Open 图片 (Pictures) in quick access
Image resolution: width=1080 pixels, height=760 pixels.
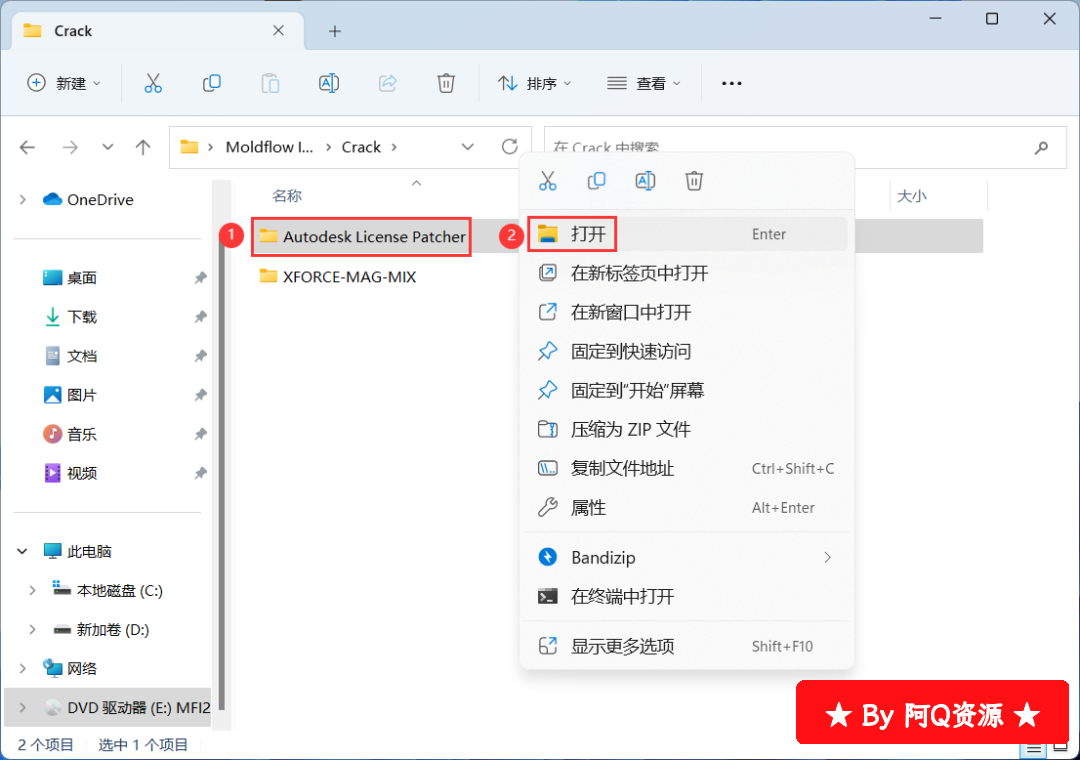click(81, 396)
